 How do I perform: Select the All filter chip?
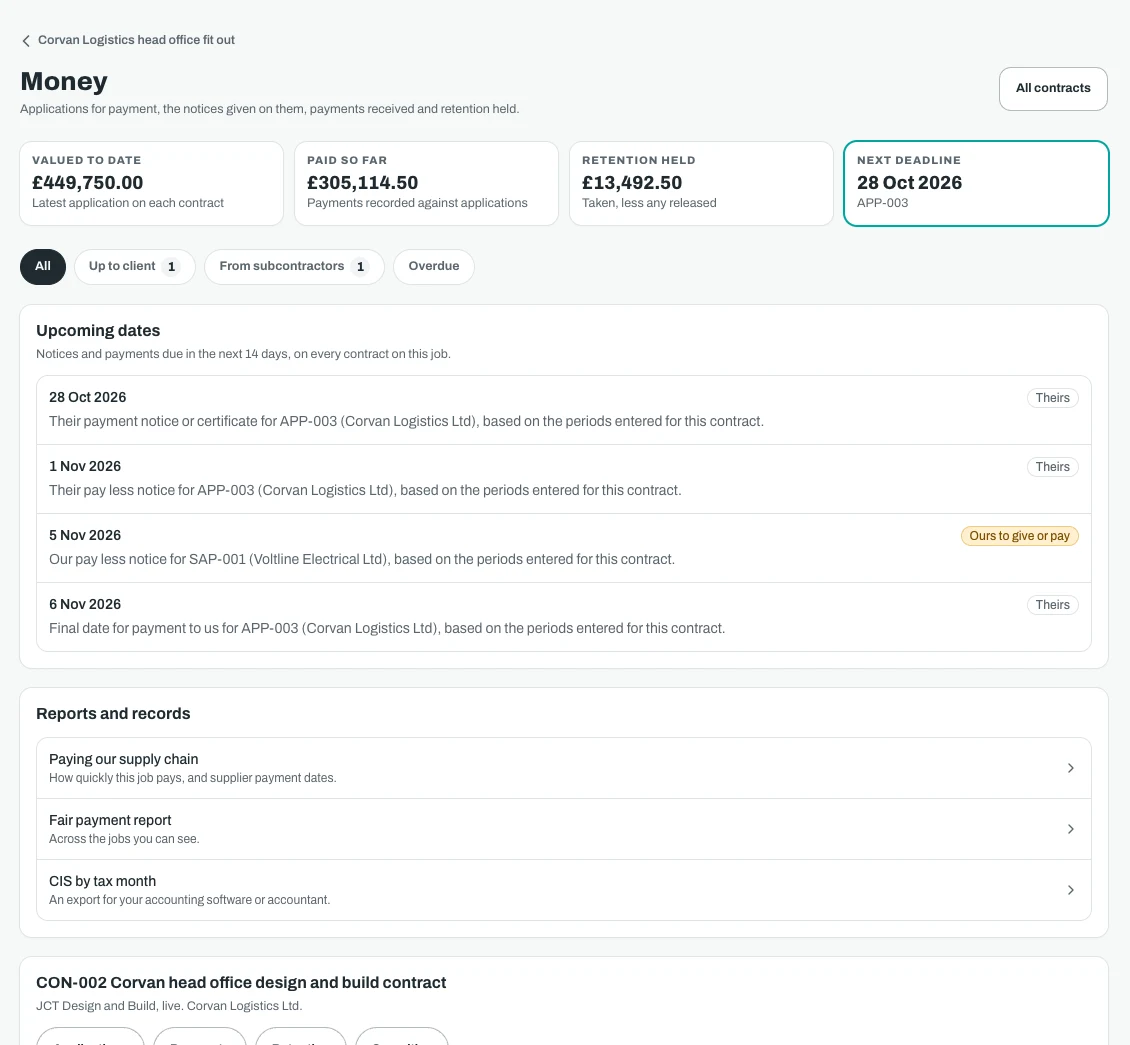click(x=43, y=267)
